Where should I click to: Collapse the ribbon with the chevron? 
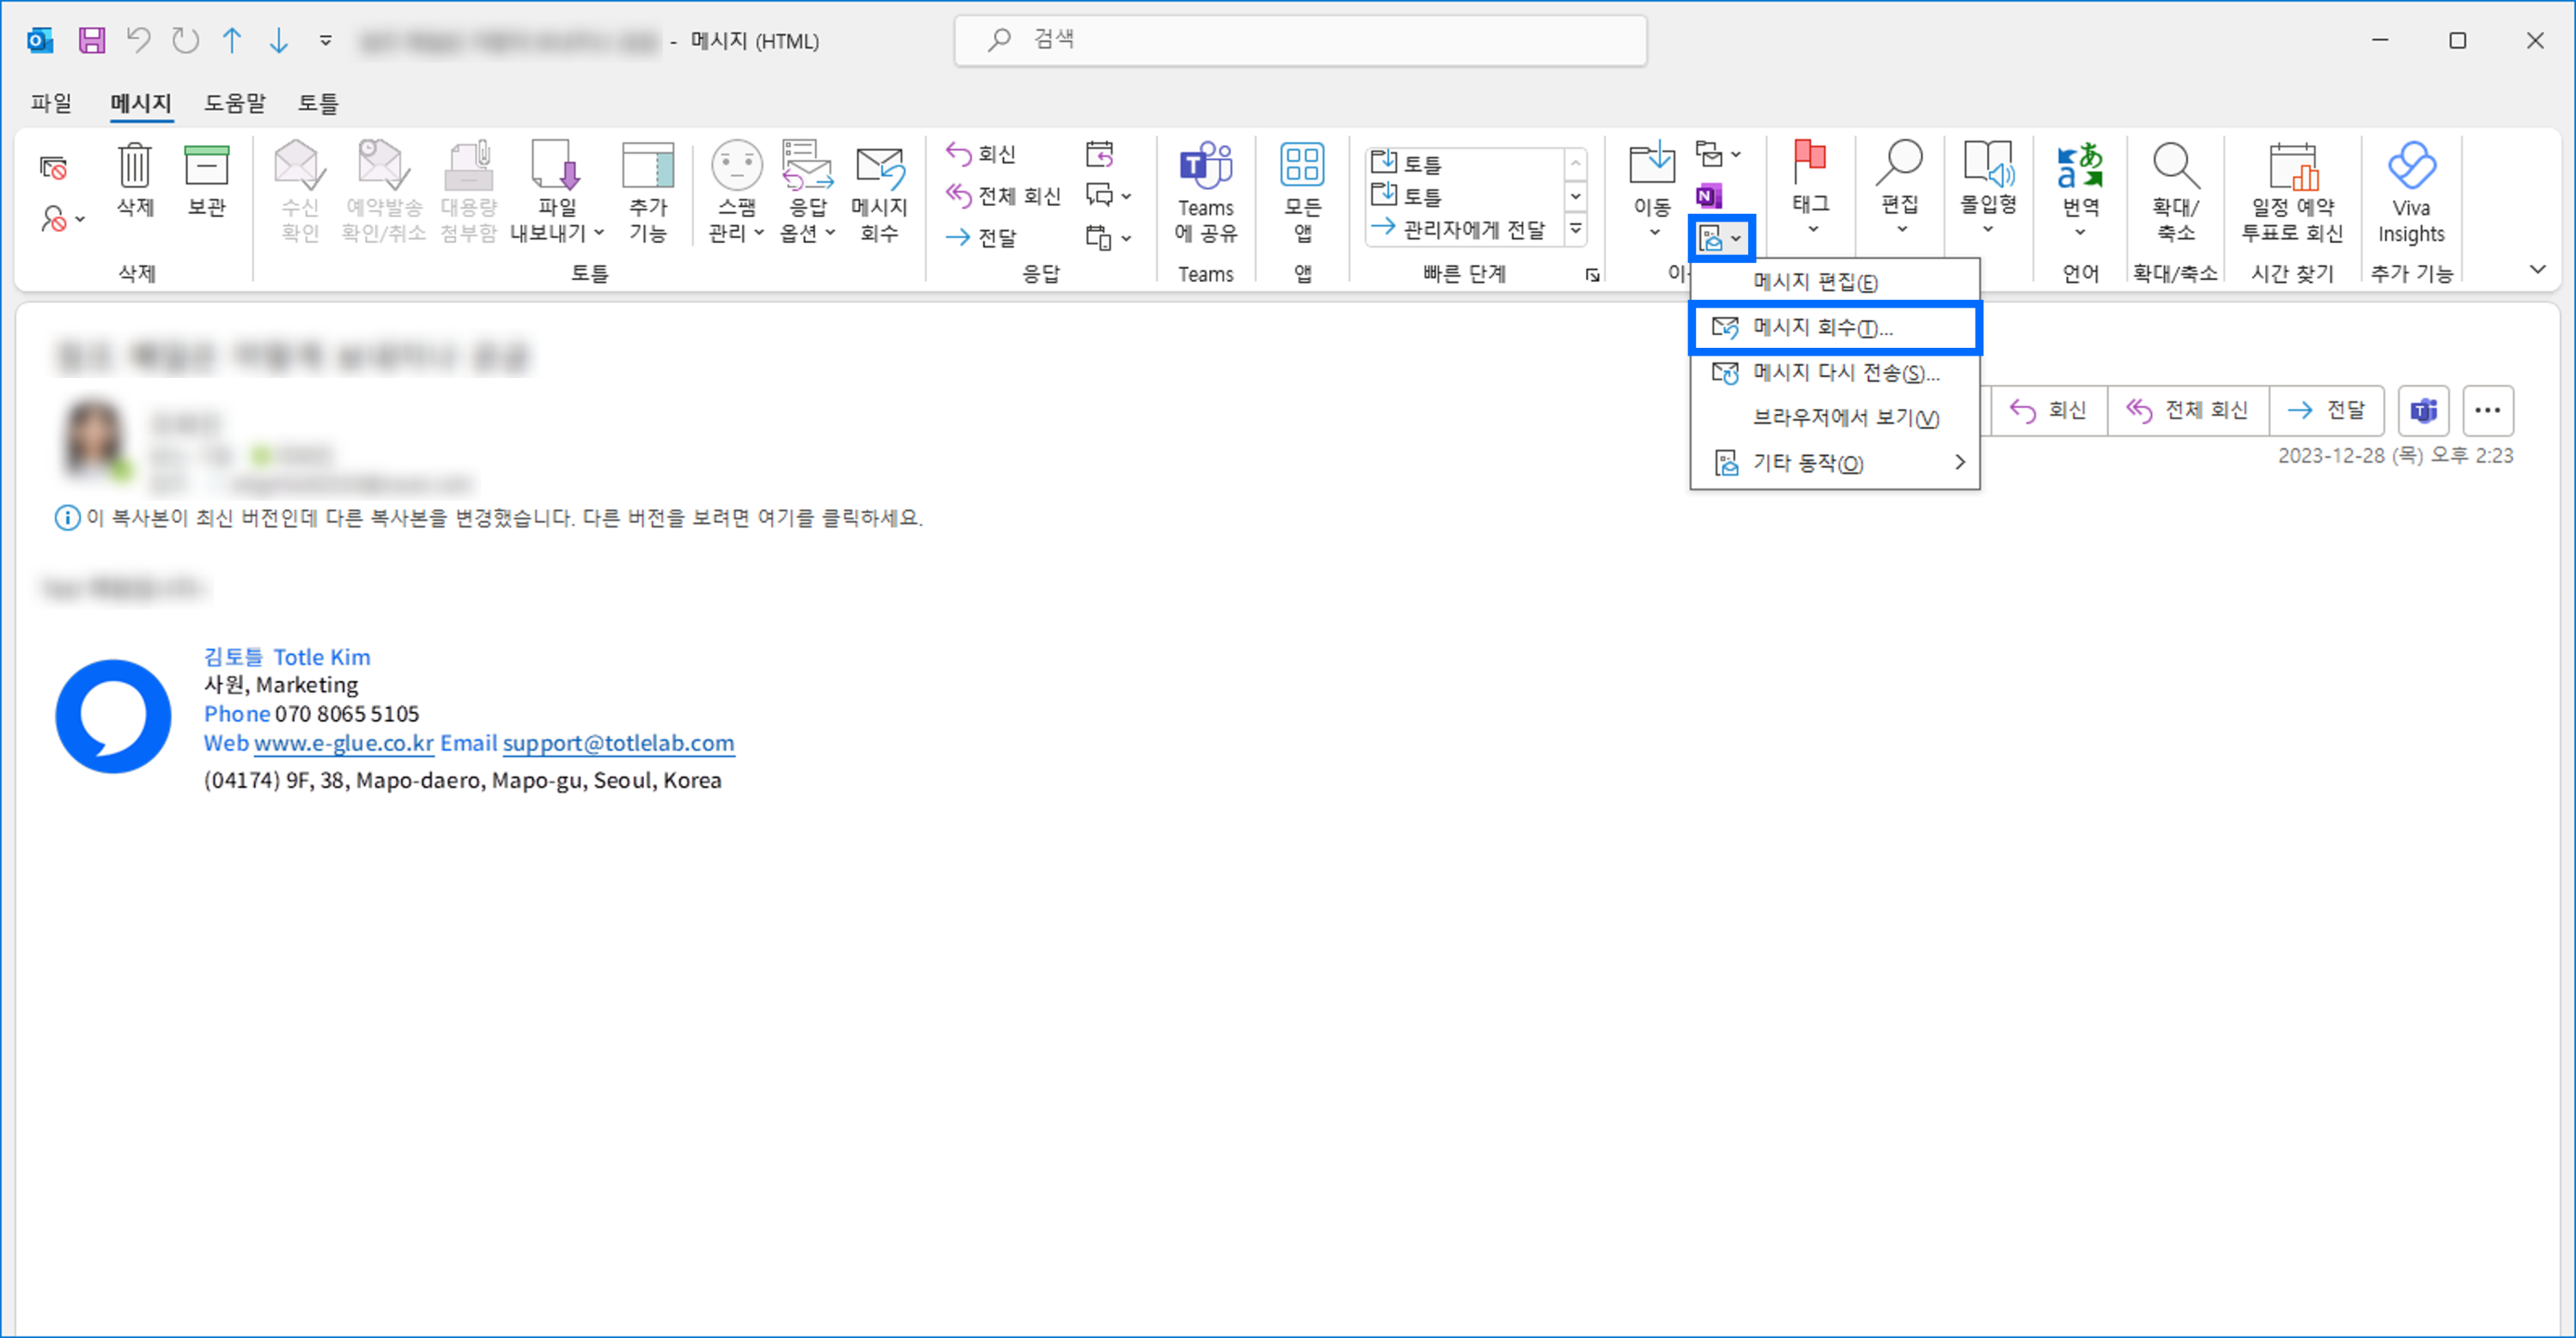point(2537,269)
